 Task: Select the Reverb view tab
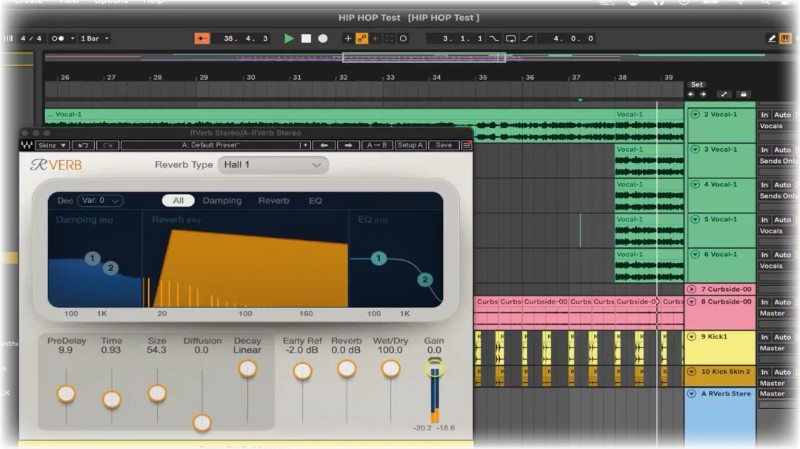[273, 201]
